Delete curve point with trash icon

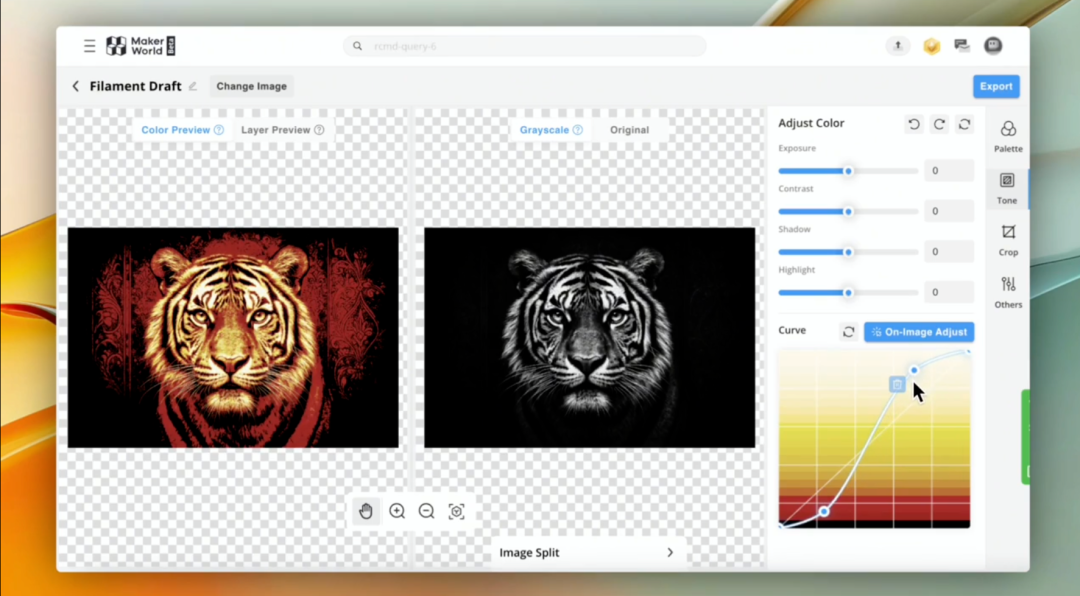point(897,385)
